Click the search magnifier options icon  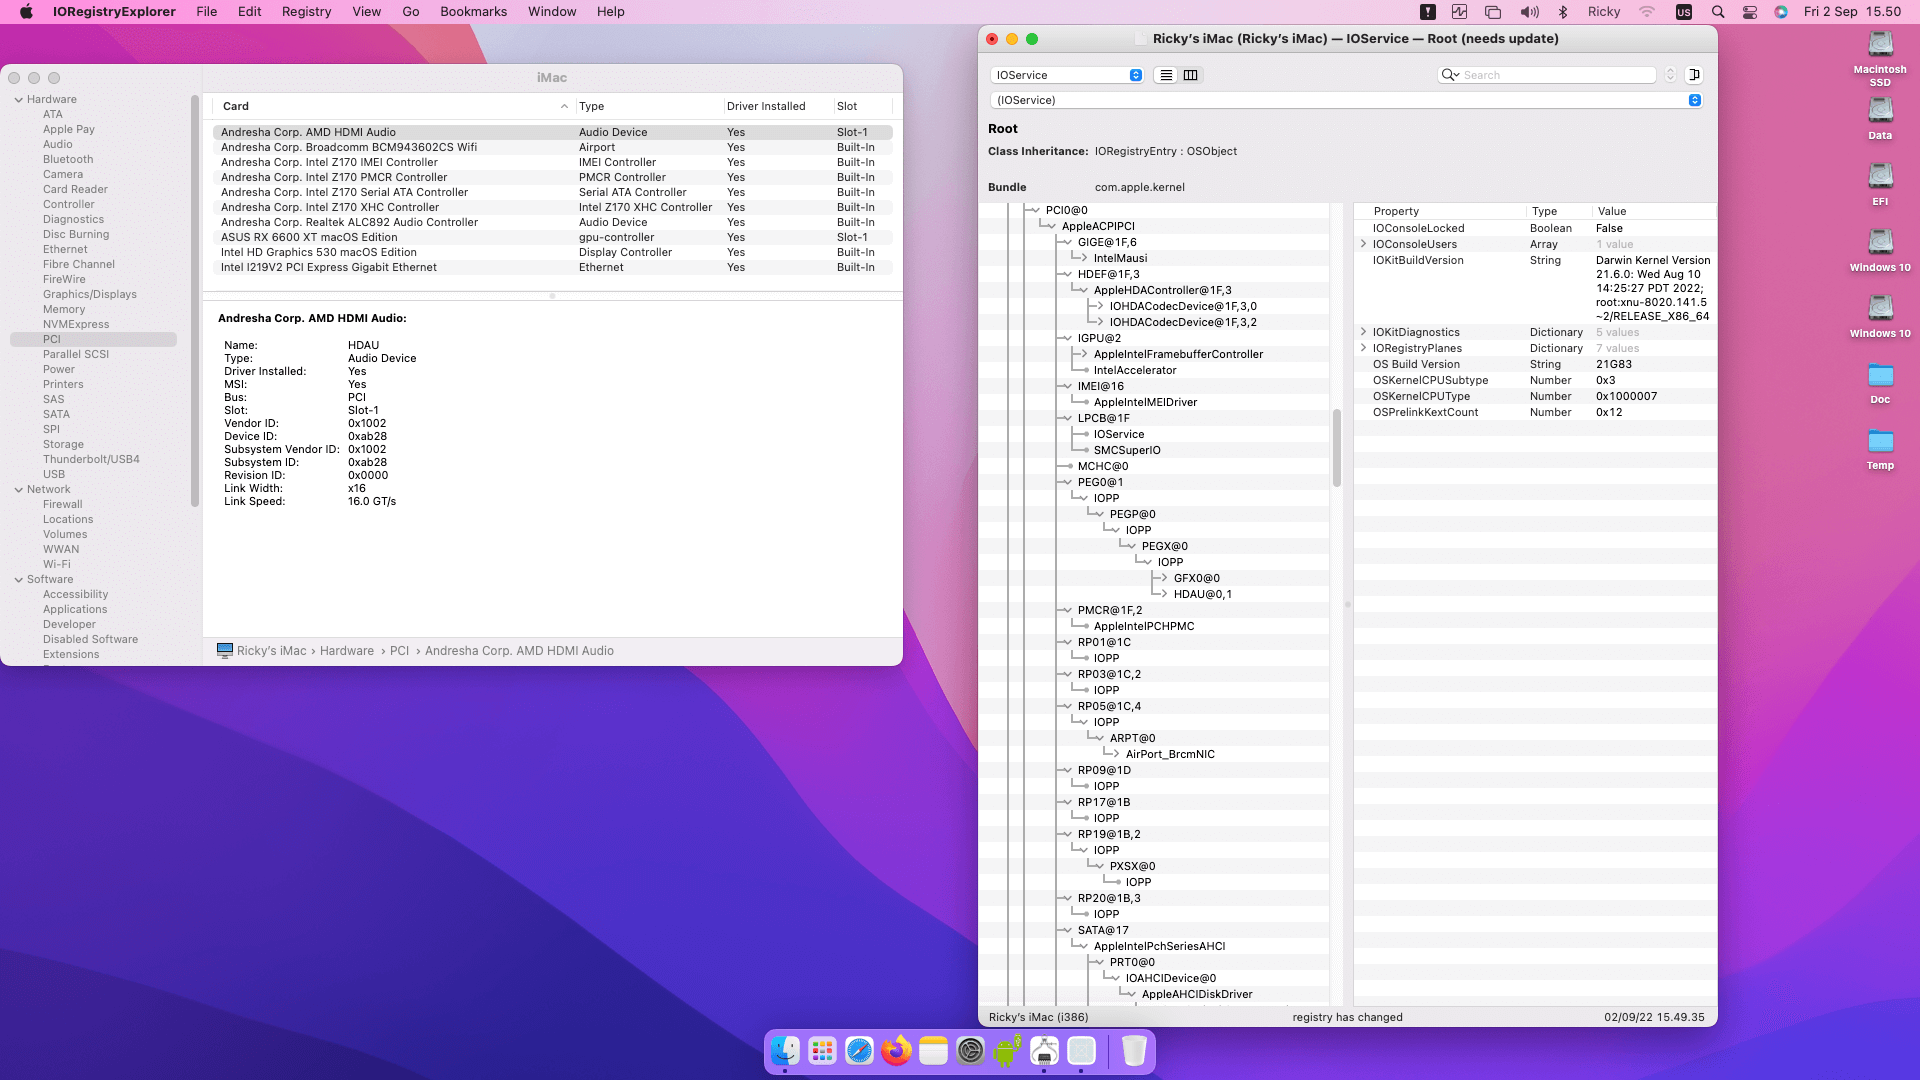click(1449, 75)
